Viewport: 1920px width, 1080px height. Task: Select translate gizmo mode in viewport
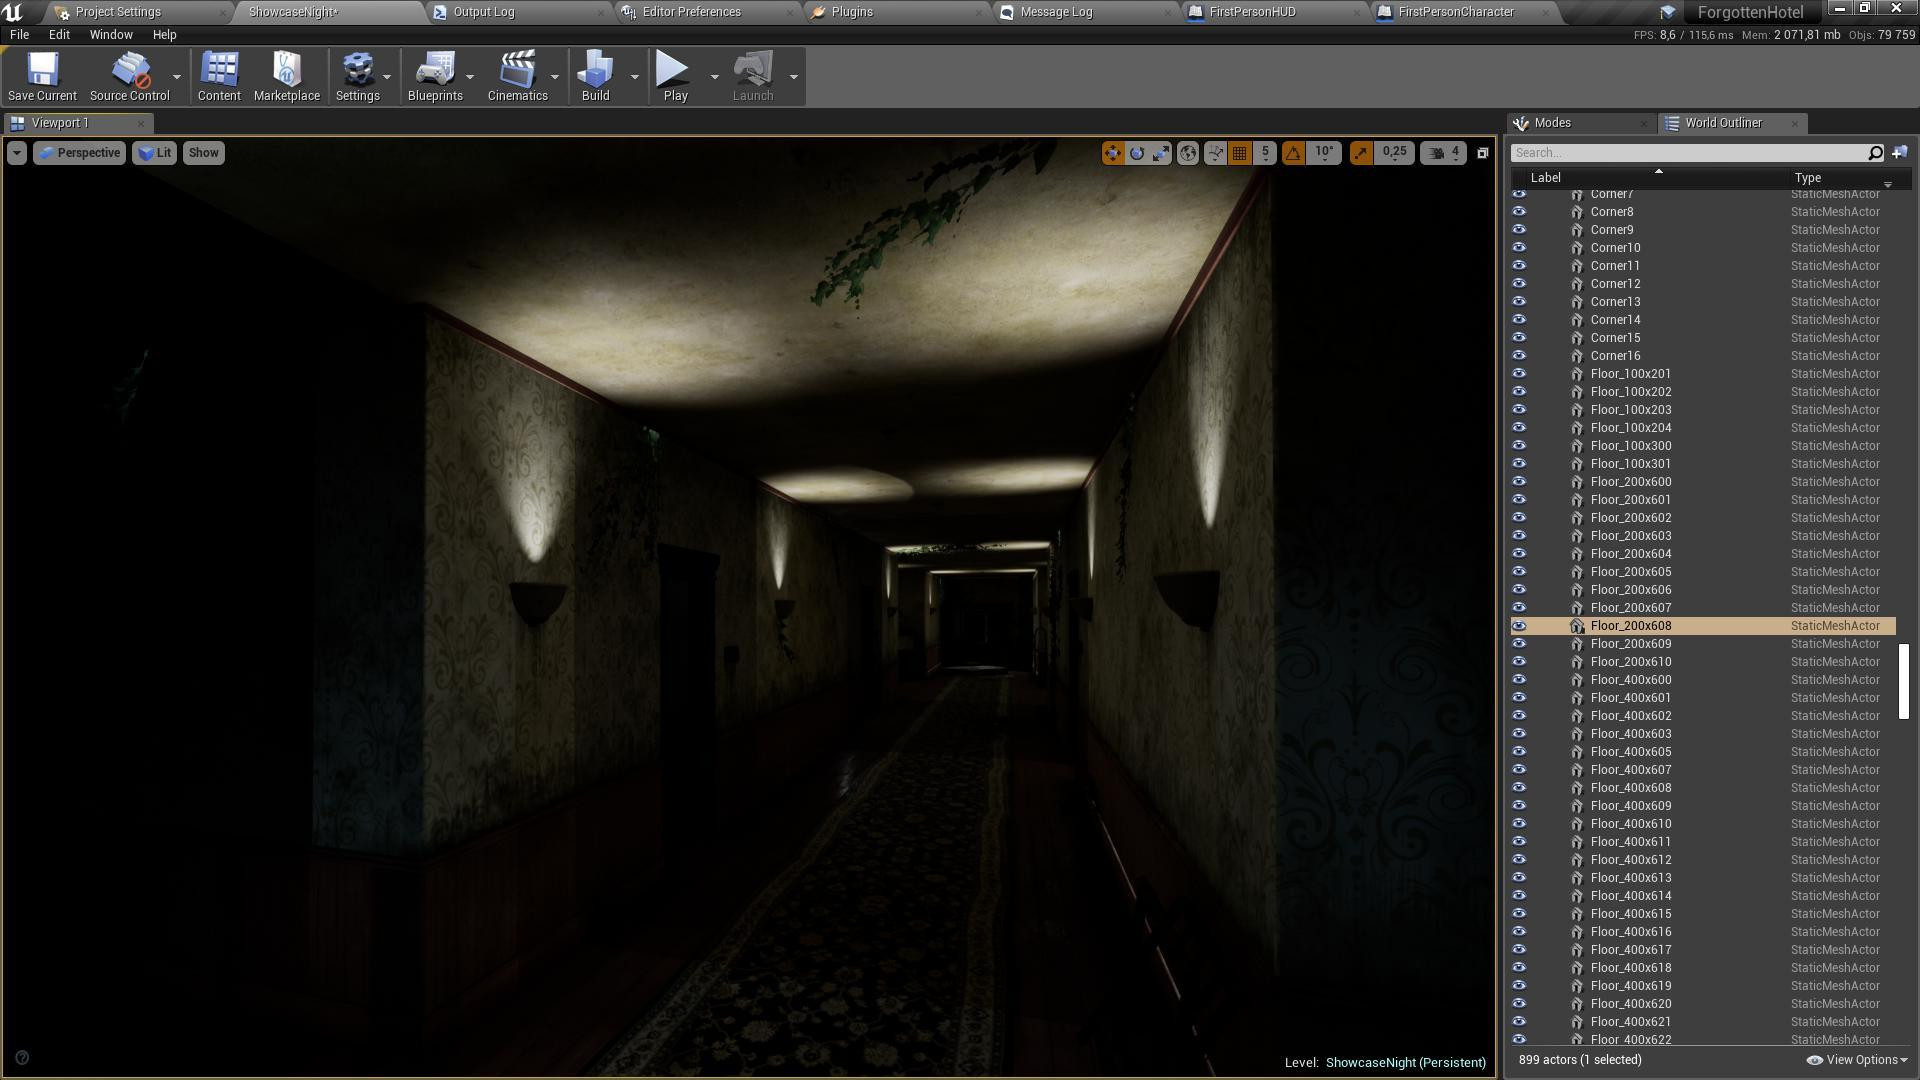click(x=1112, y=153)
